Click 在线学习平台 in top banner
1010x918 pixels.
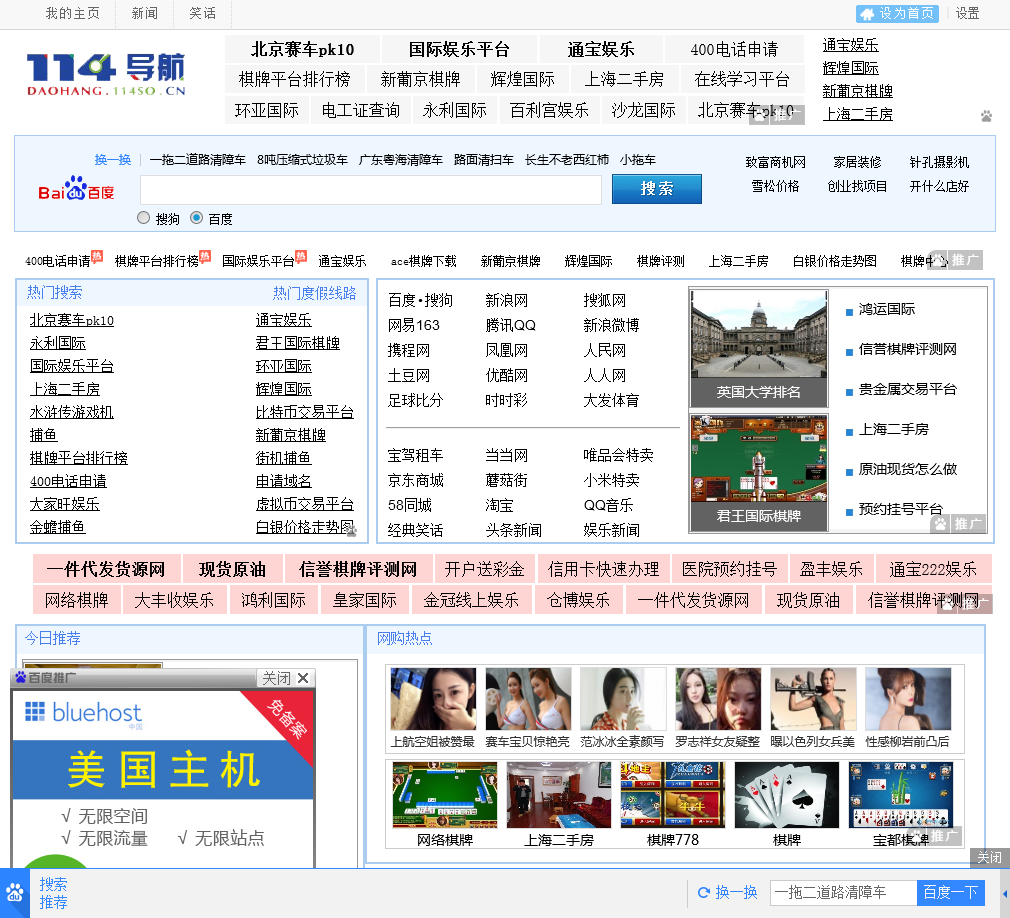742,79
